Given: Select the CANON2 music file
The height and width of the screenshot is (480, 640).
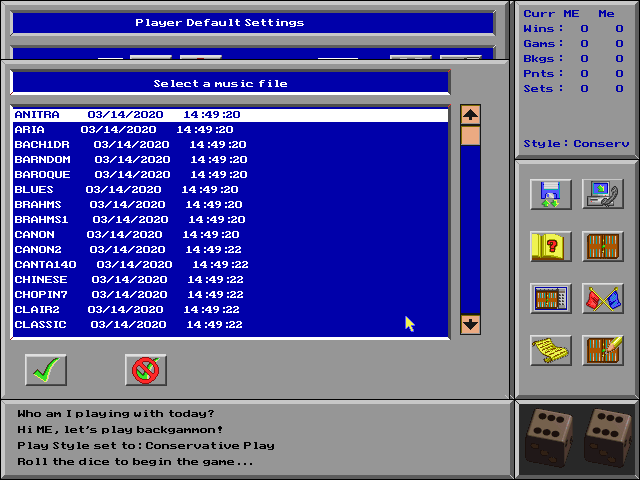Looking at the screenshot, I should coord(231,250).
